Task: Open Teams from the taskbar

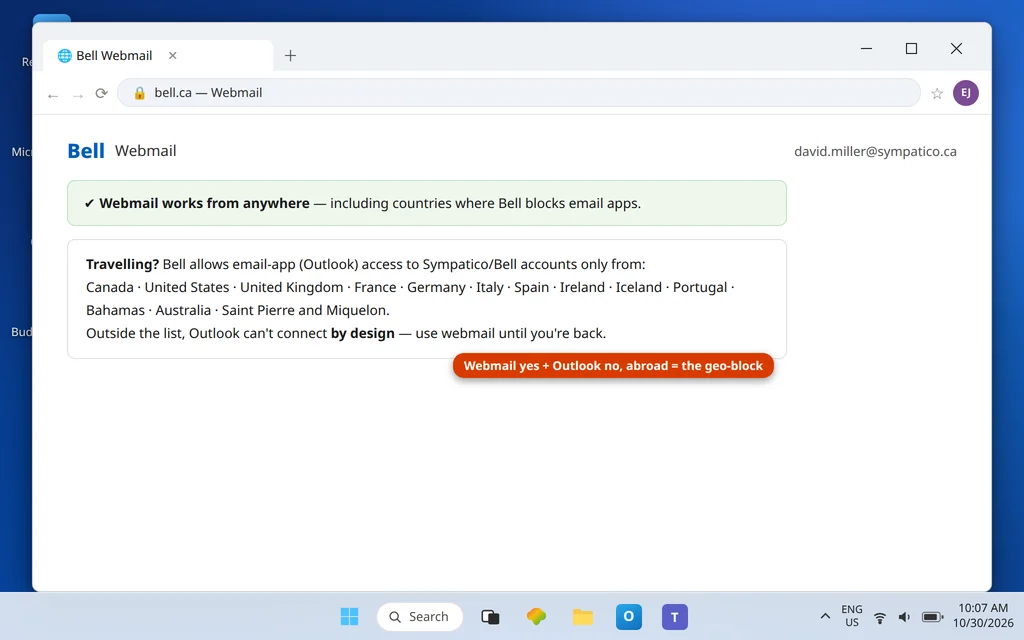Action: (x=675, y=616)
